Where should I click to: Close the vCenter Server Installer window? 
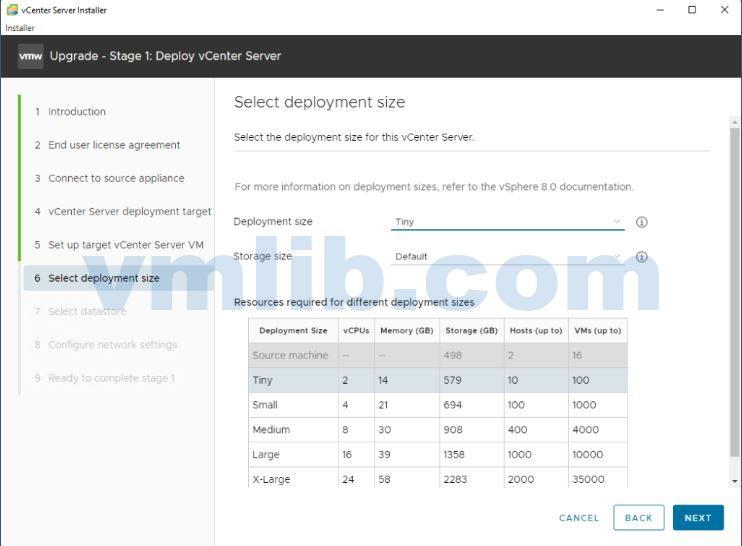[x=724, y=10]
